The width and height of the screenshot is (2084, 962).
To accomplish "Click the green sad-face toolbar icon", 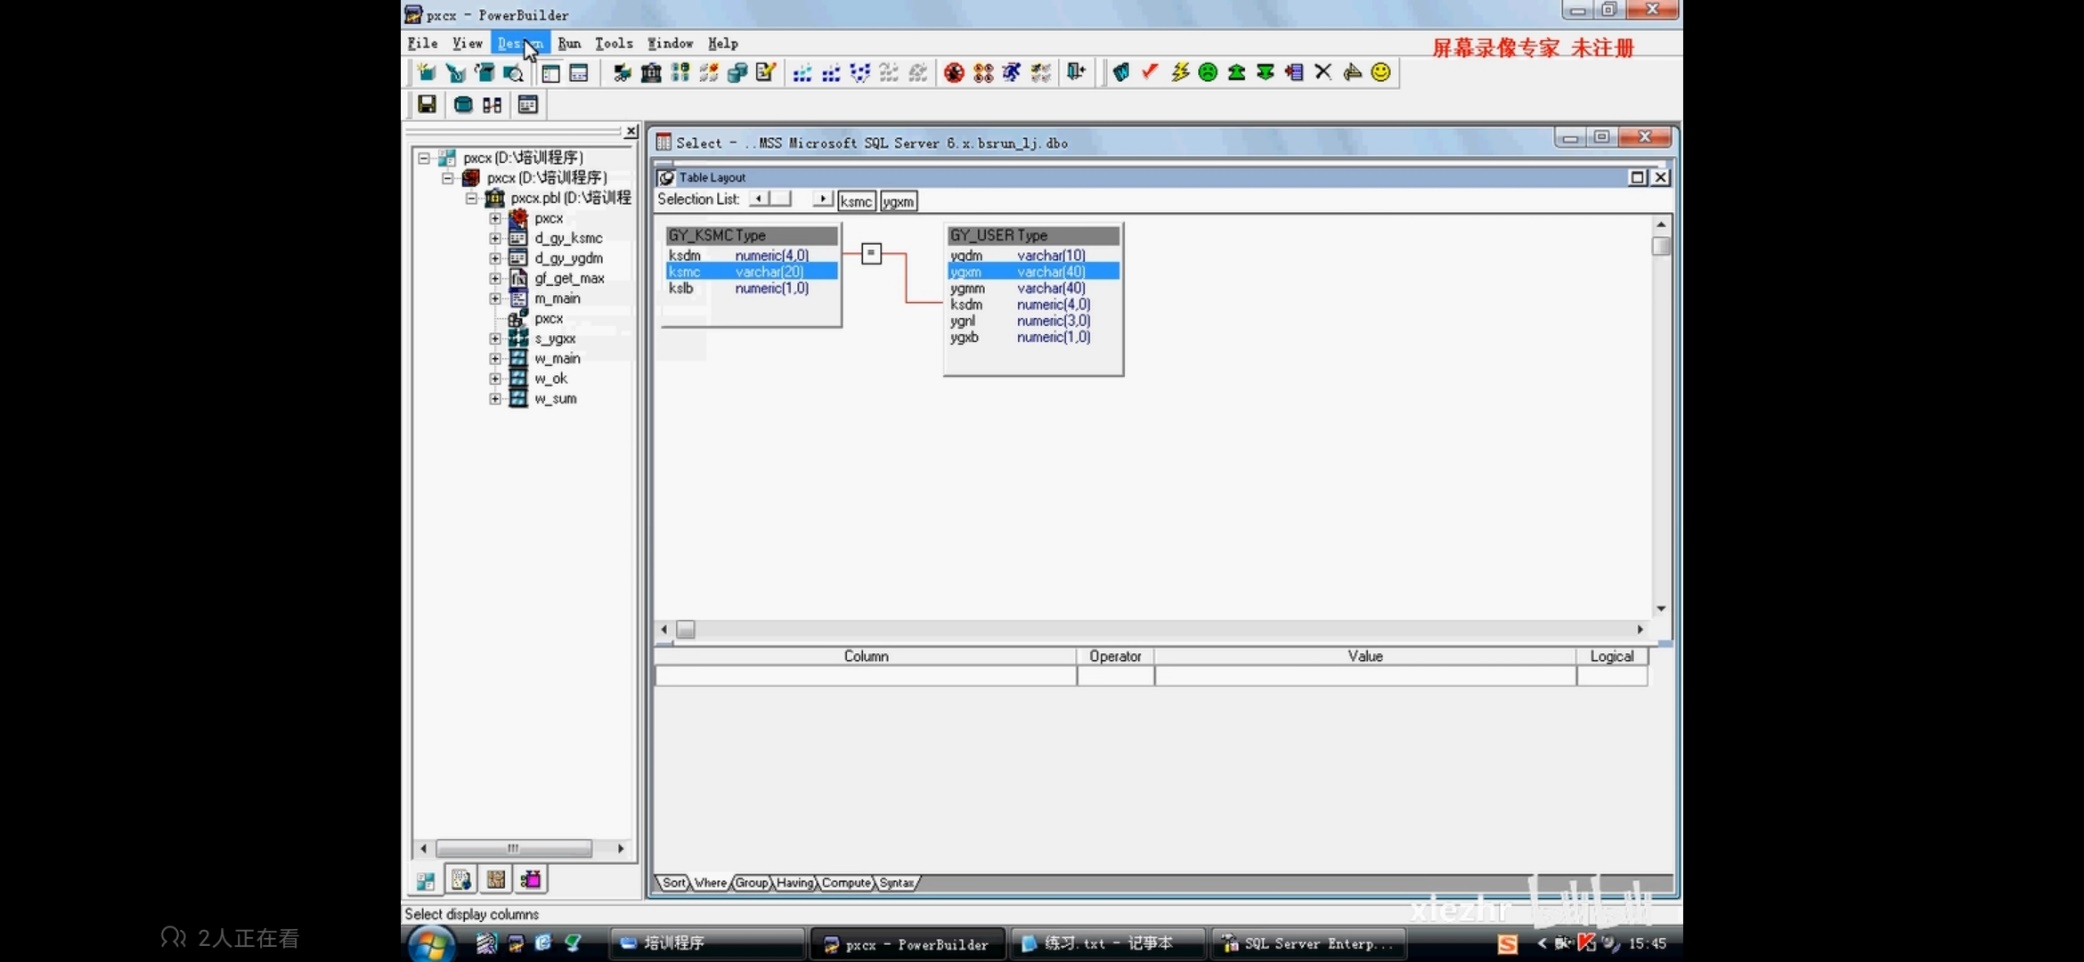I will click(x=1208, y=72).
